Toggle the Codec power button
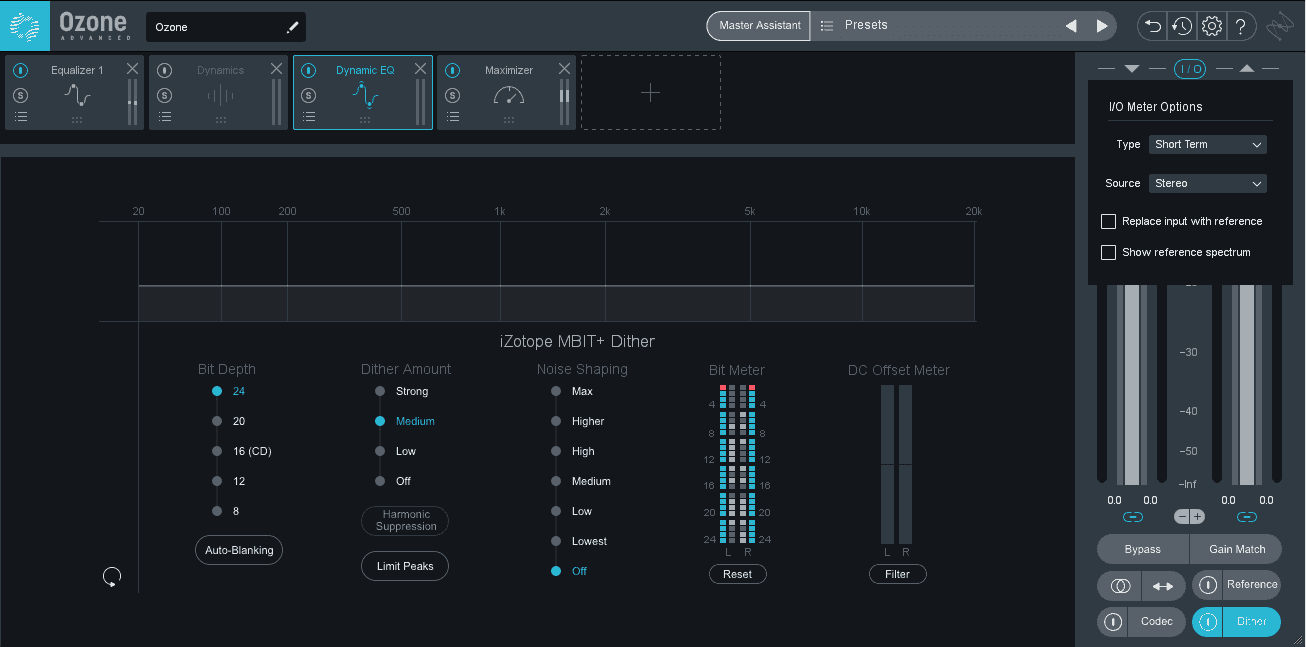The width and height of the screenshot is (1306, 647). [1113, 621]
